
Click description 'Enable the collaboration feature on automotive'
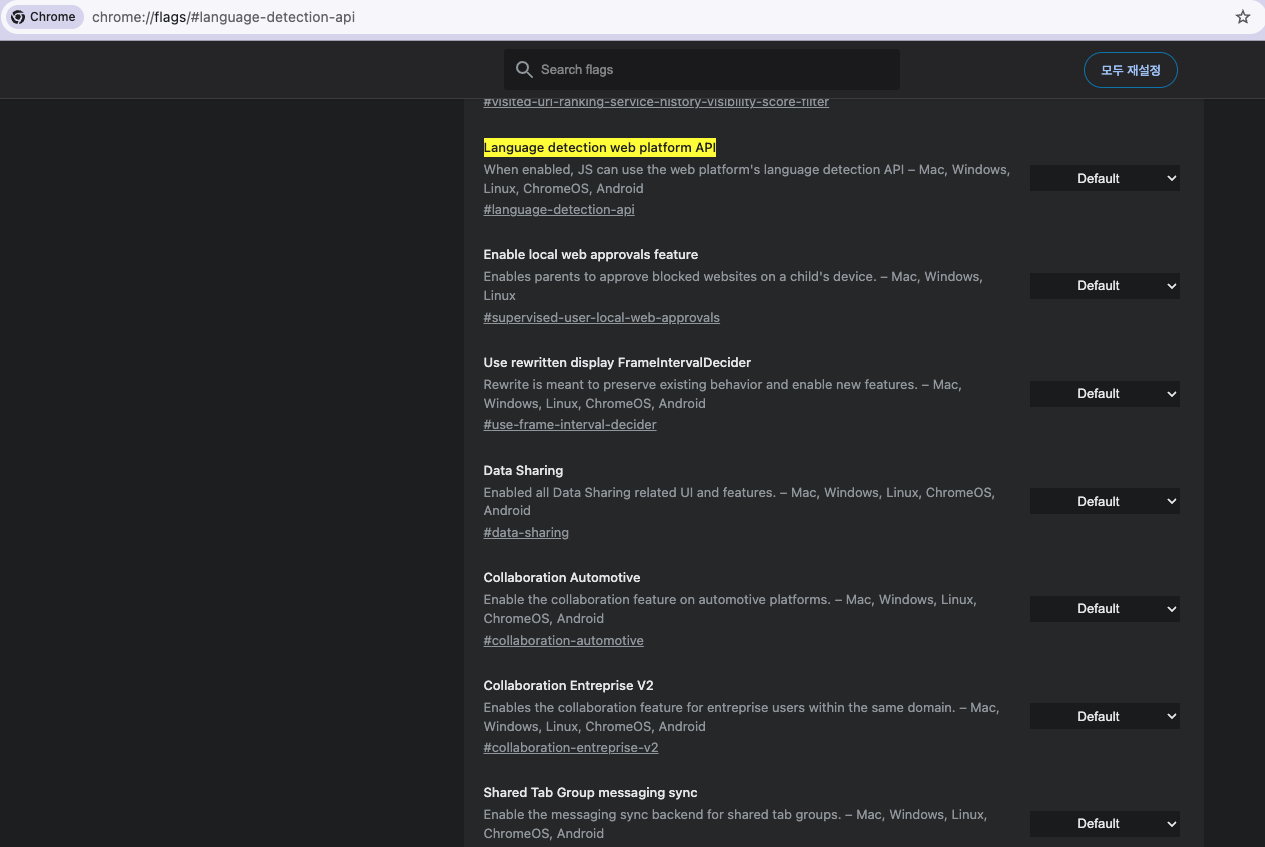point(730,609)
